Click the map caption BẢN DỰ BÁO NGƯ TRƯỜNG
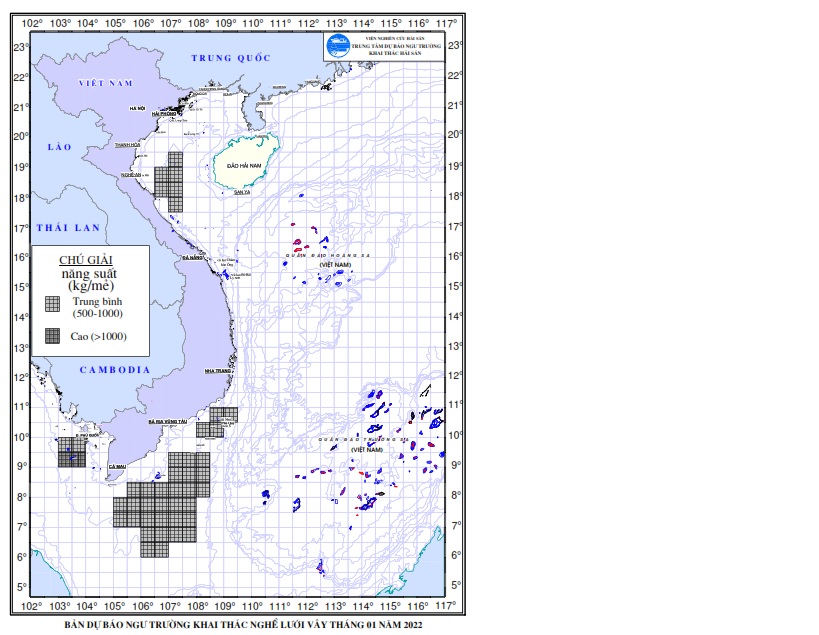The height and width of the screenshot is (635, 819). (243, 625)
